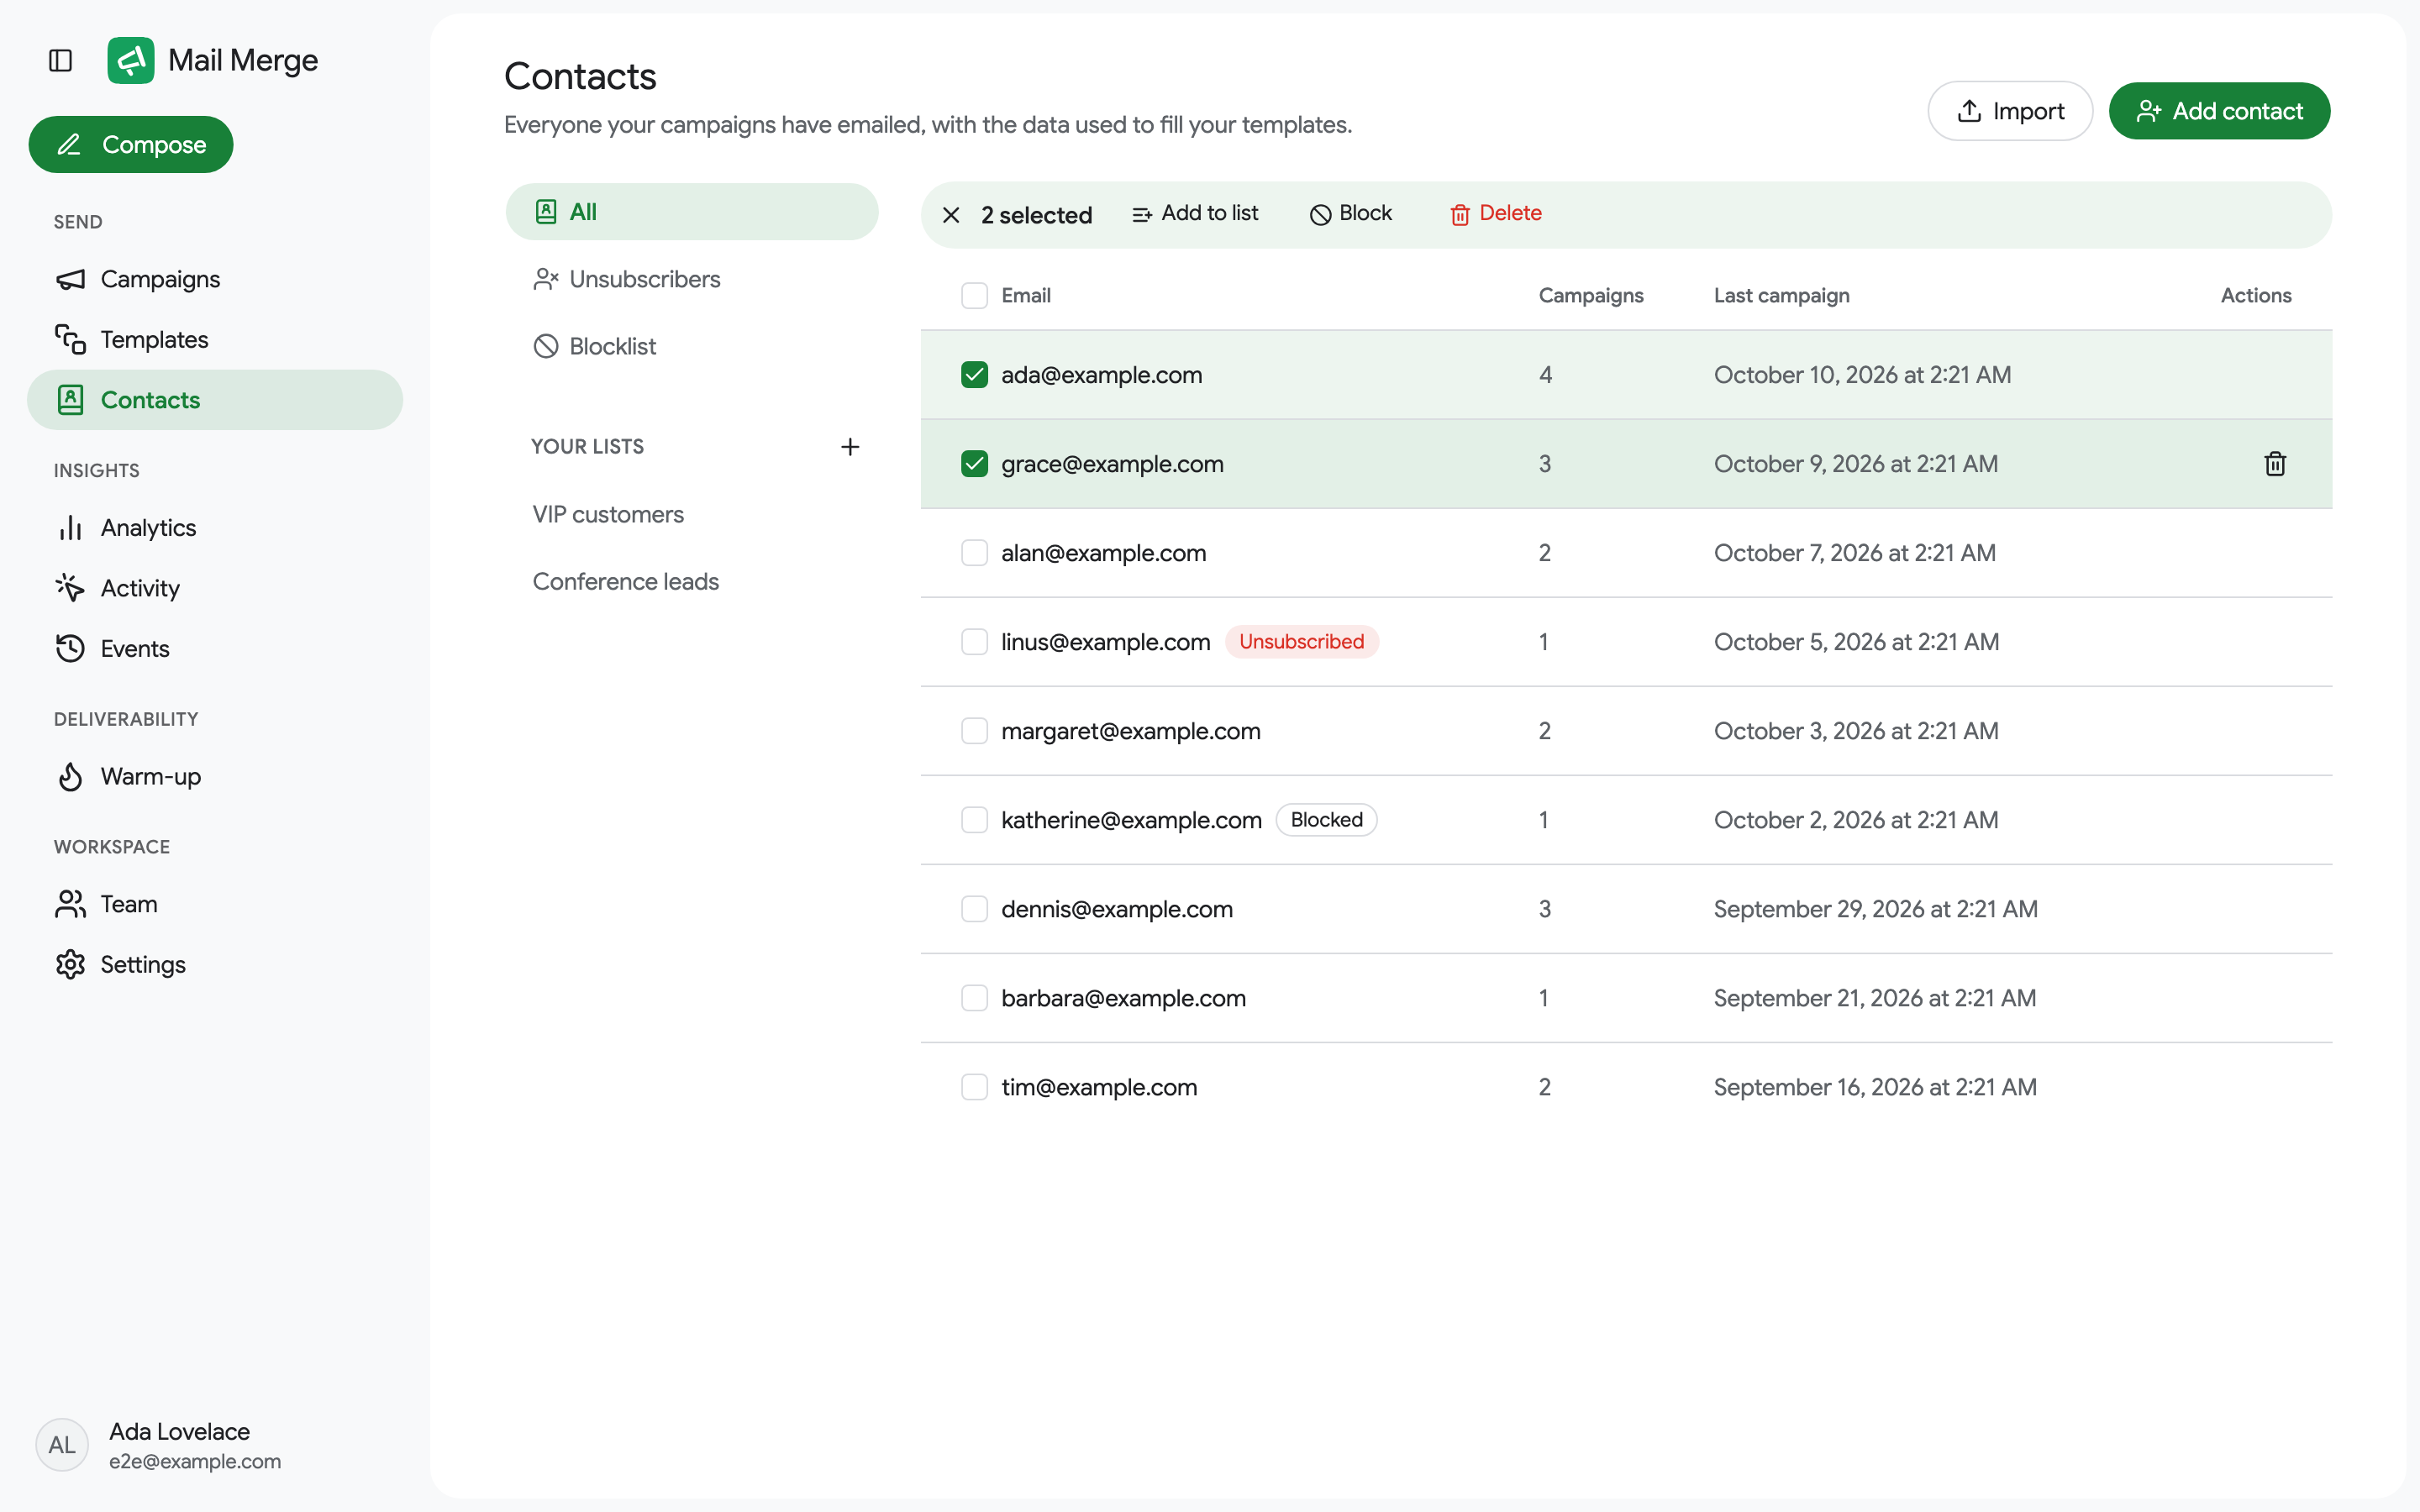
Task: Click the Warm-up flame icon
Action: click(x=70, y=777)
